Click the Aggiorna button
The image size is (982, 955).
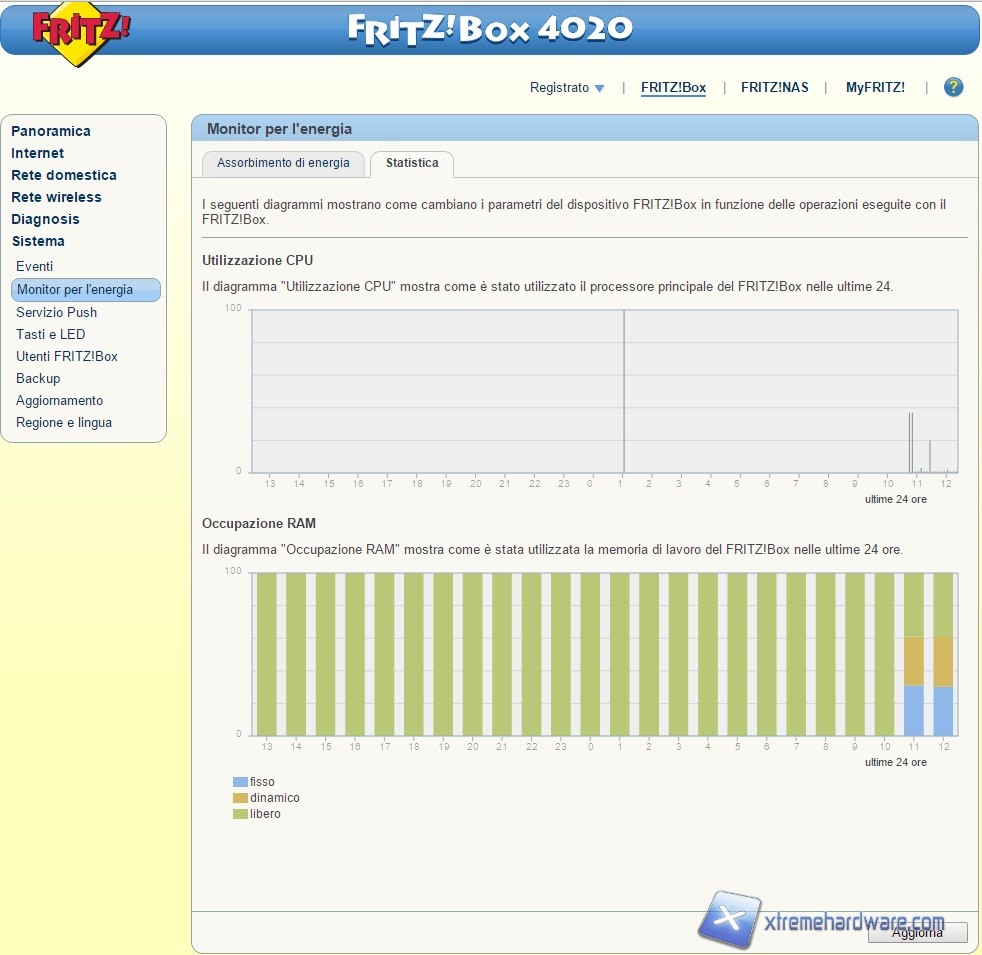coord(917,933)
